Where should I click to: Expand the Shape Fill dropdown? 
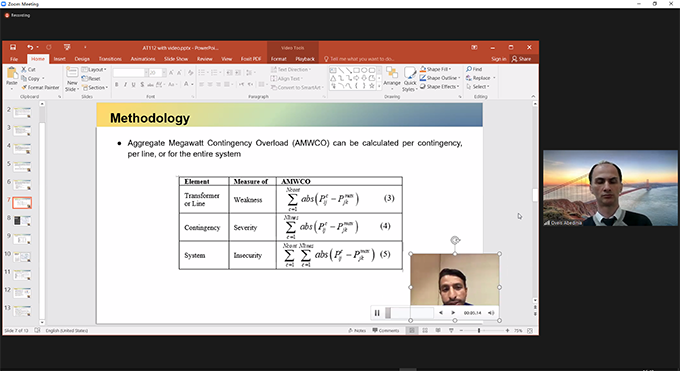[435, 69]
